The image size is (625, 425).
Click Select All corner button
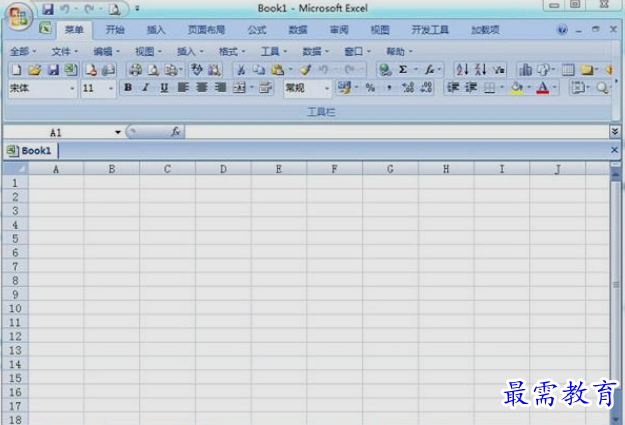pos(15,169)
